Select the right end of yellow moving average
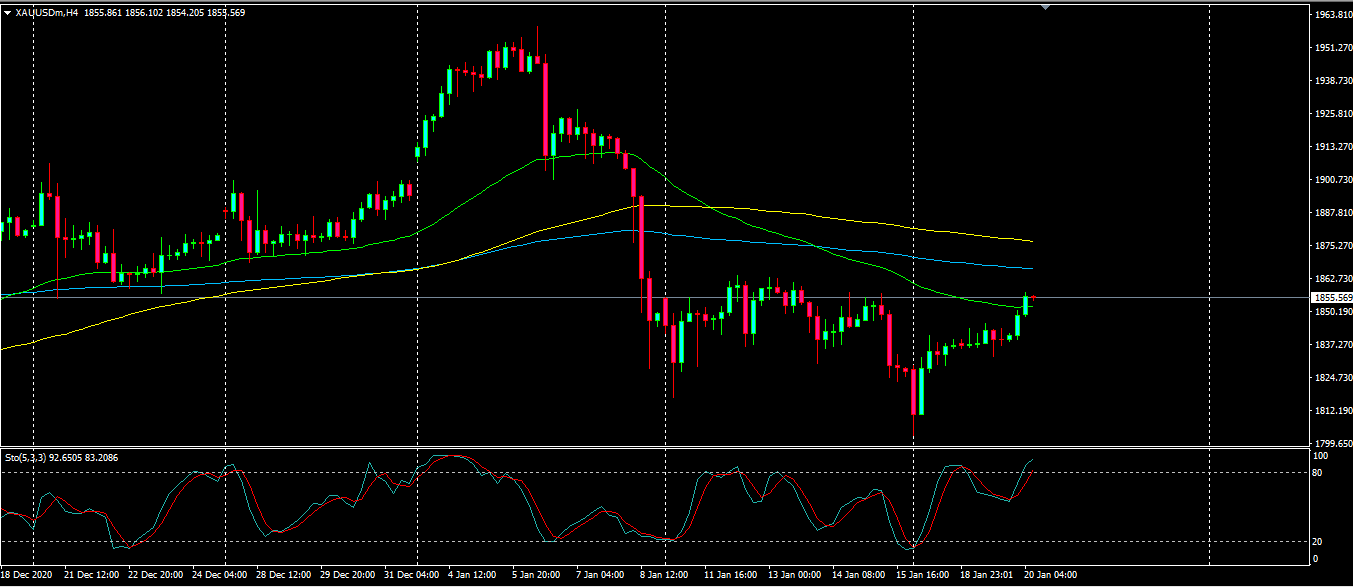 coord(1030,241)
